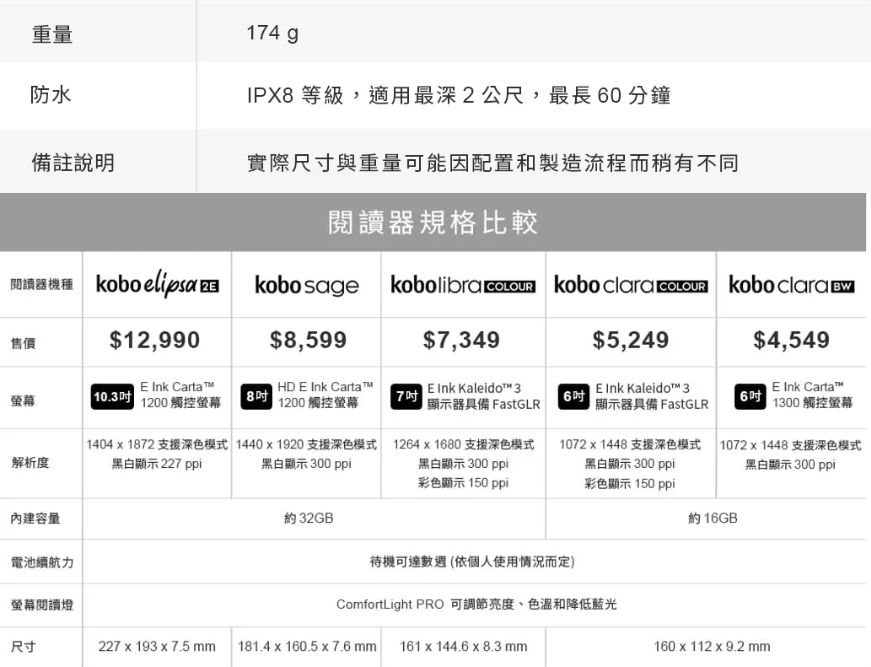This screenshot has height=667, width=871.
Task: Click the 8吋 screen size badge
Action: [257, 397]
